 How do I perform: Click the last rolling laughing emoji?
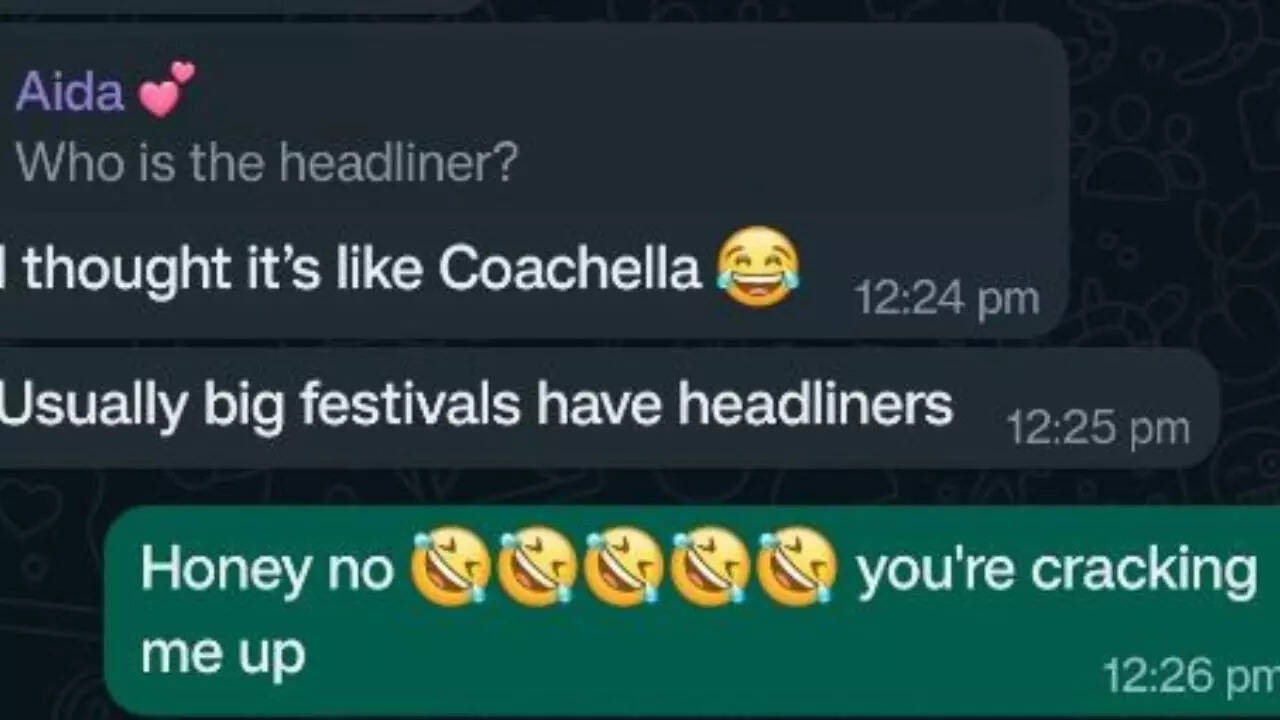tap(796, 567)
